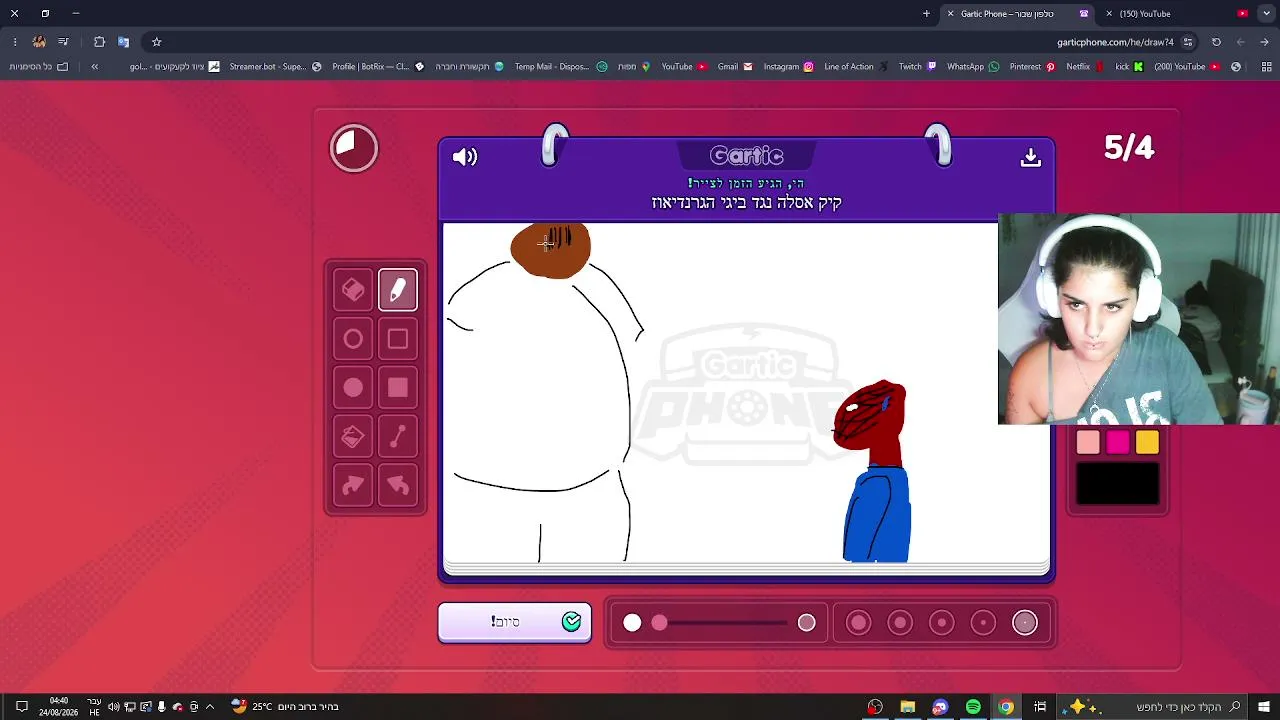Select the eraser tool
Screen dimensions: 1280x720
coord(353,290)
